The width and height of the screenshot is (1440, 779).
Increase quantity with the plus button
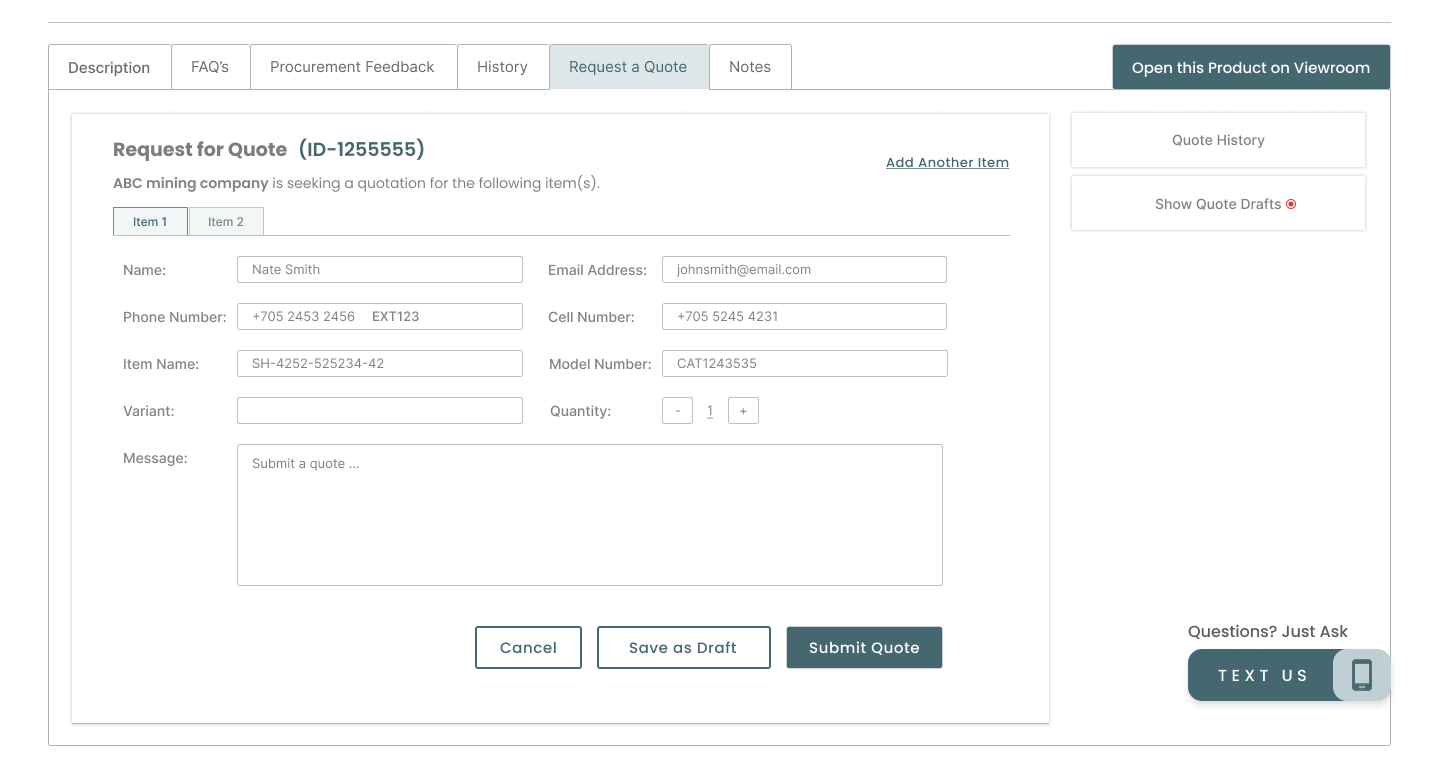click(x=743, y=411)
